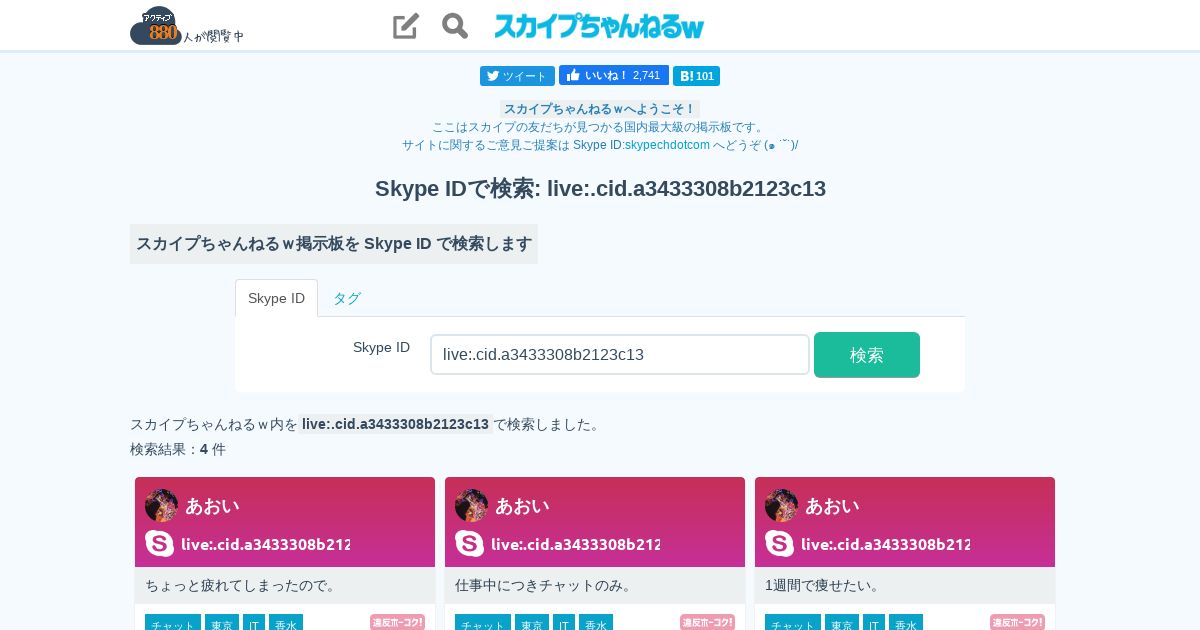This screenshot has width=1200, height=630.
Task: Select チャット tag under ちょっと疲れてしまったので
Action: tap(173, 623)
